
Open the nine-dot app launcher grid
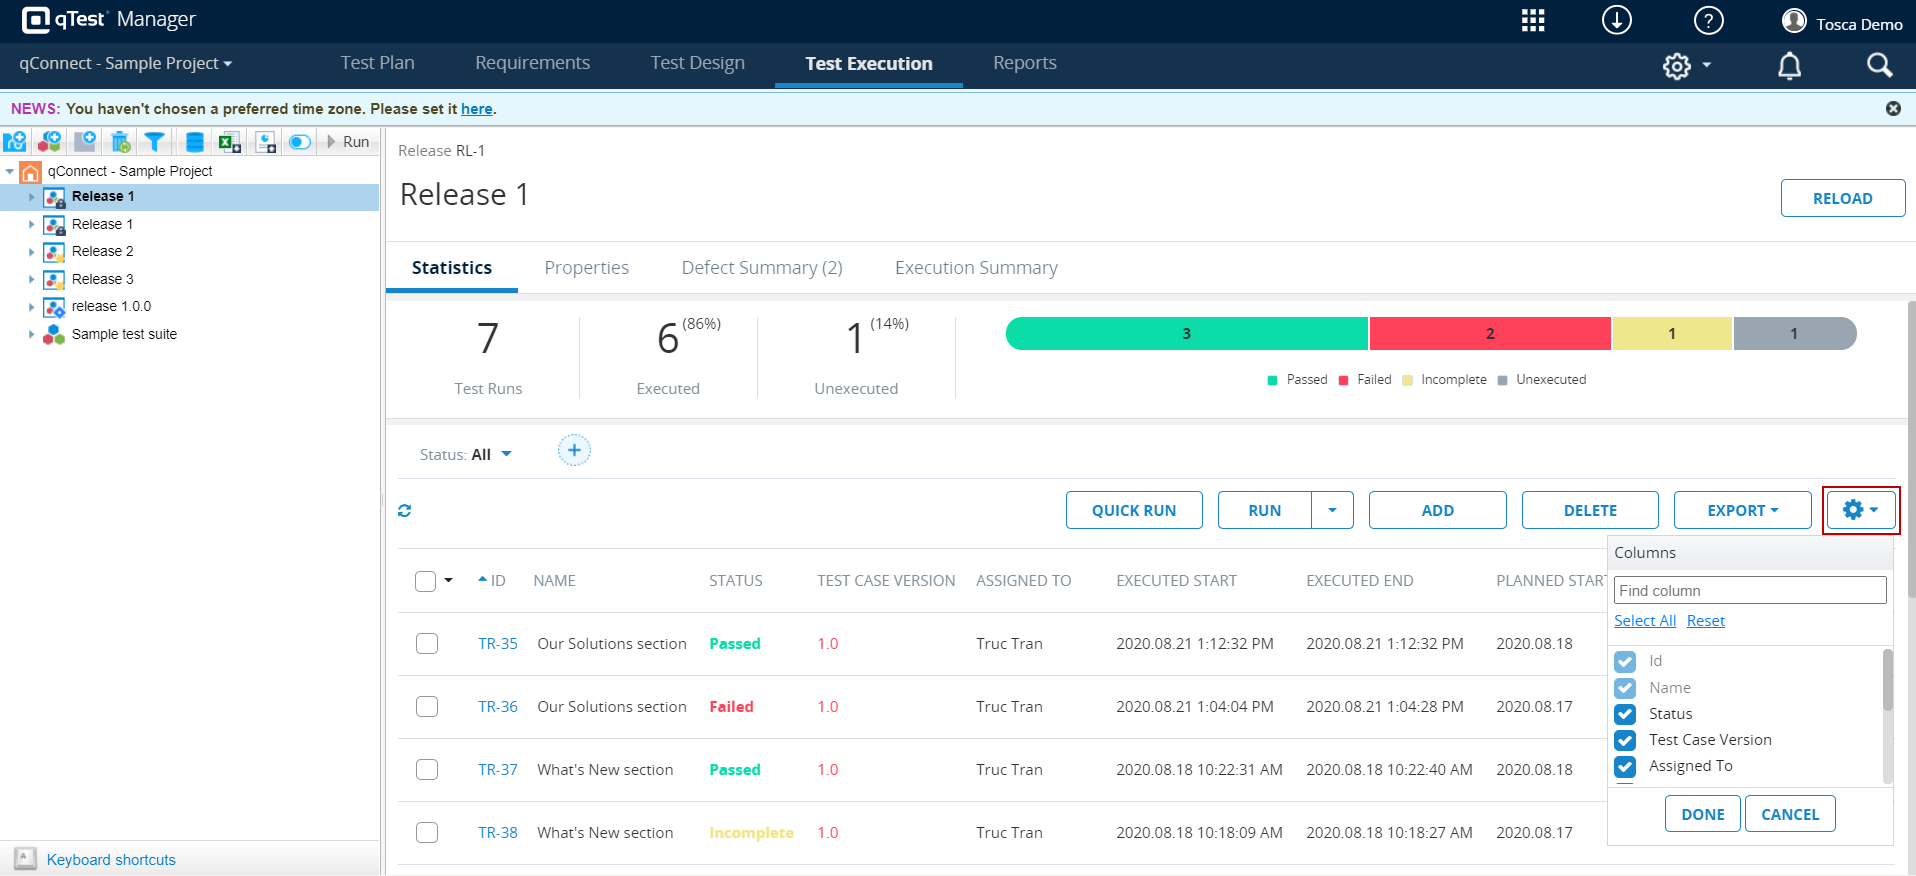click(1533, 21)
